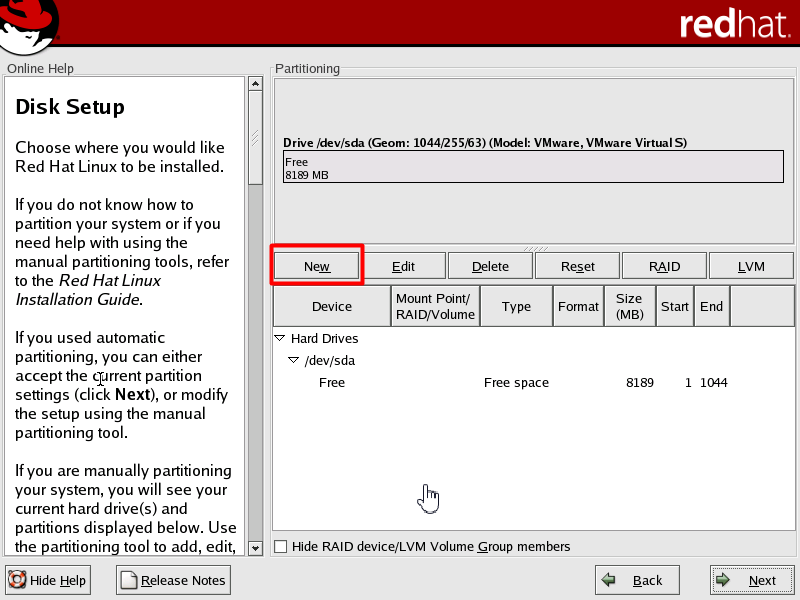Sort by the Device column header
Screen dimensions: 800x600
[x=332, y=306]
